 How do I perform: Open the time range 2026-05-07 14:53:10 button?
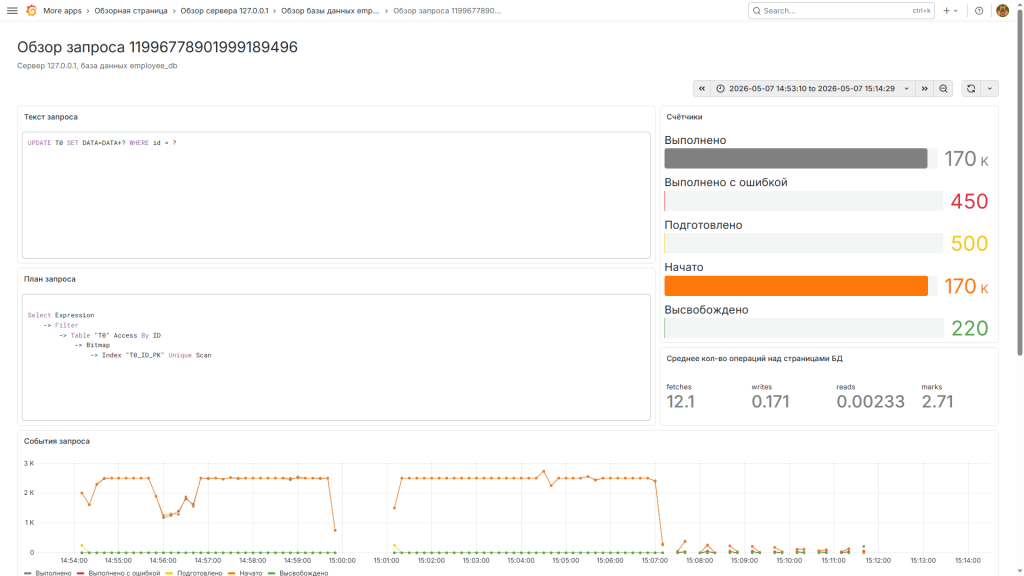(x=813, y=89)
